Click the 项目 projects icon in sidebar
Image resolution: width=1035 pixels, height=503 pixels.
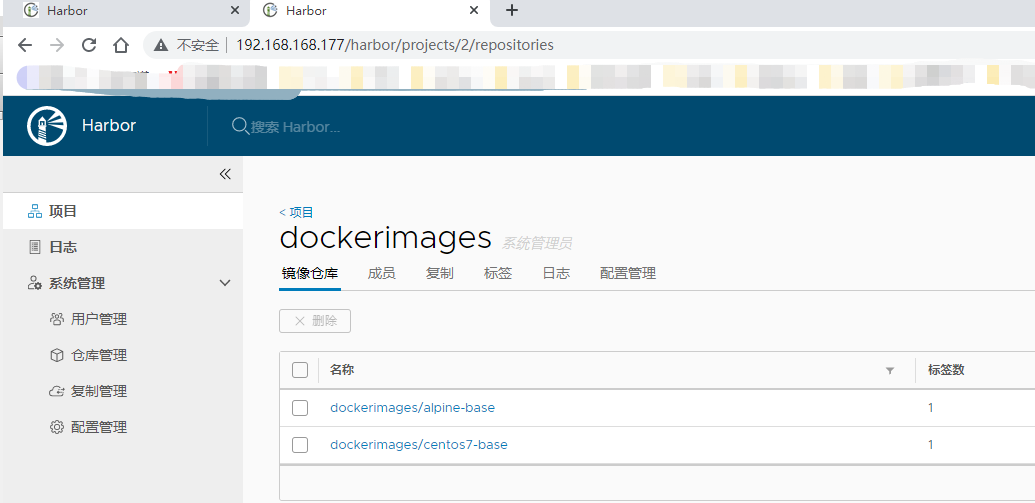tap(35, 211)
